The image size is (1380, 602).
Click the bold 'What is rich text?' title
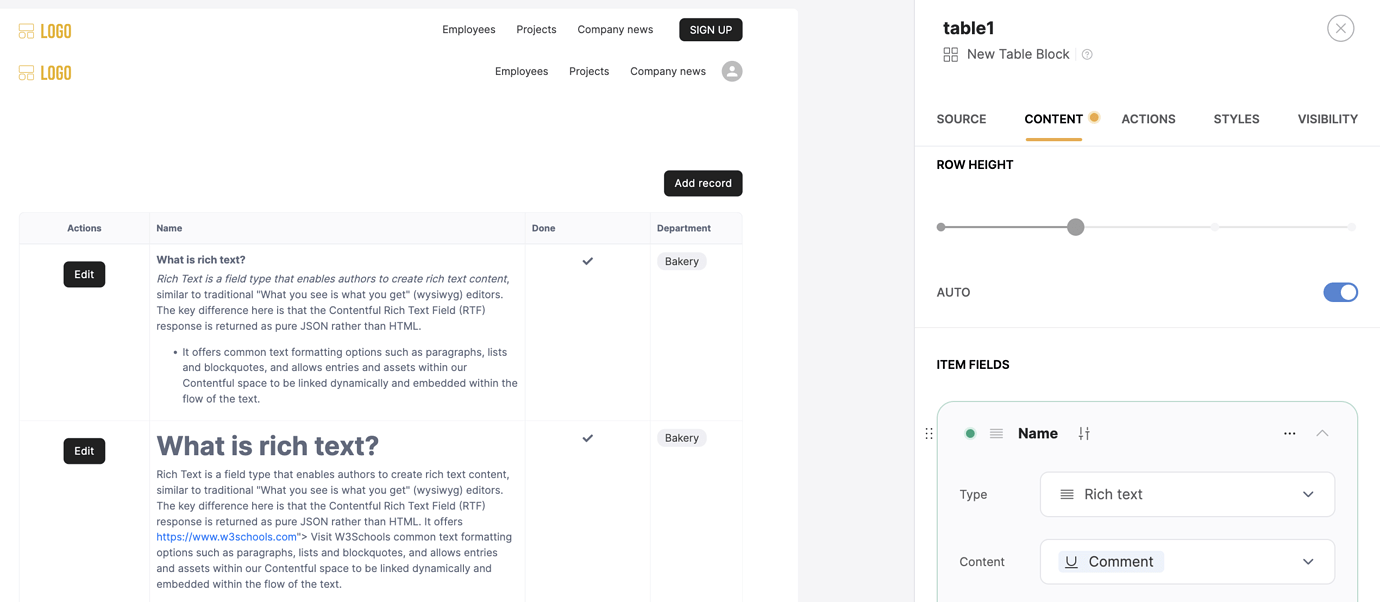click(201, 260)
